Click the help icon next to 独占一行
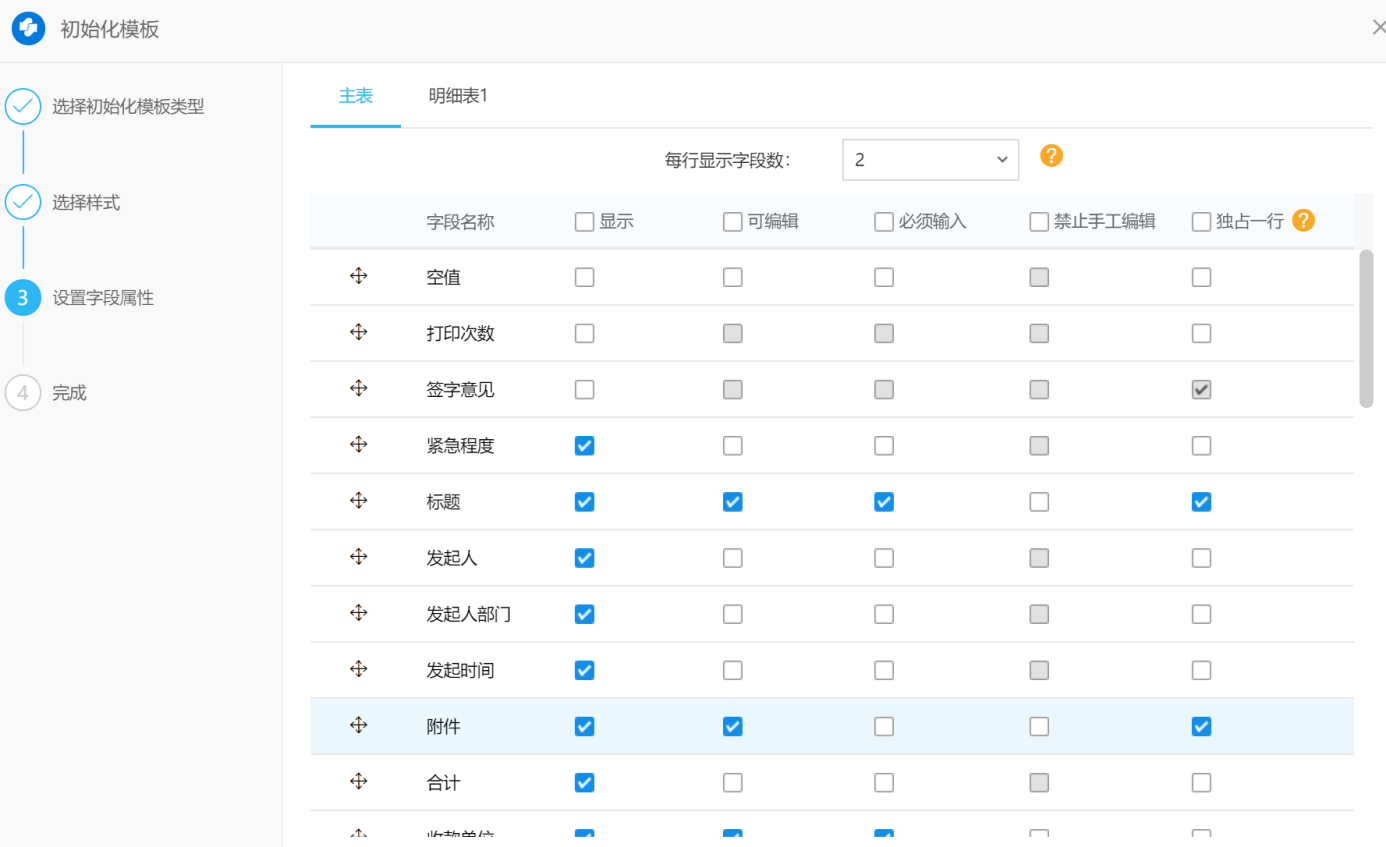 tap(1303, 221)
